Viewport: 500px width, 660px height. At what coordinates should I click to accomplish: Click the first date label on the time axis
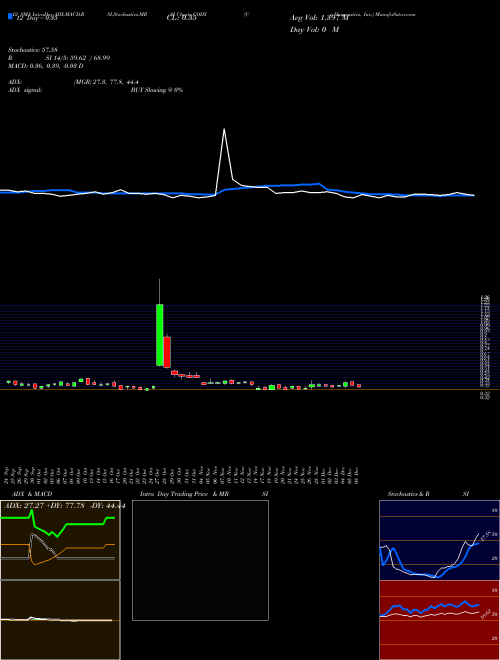coord(7,476)
